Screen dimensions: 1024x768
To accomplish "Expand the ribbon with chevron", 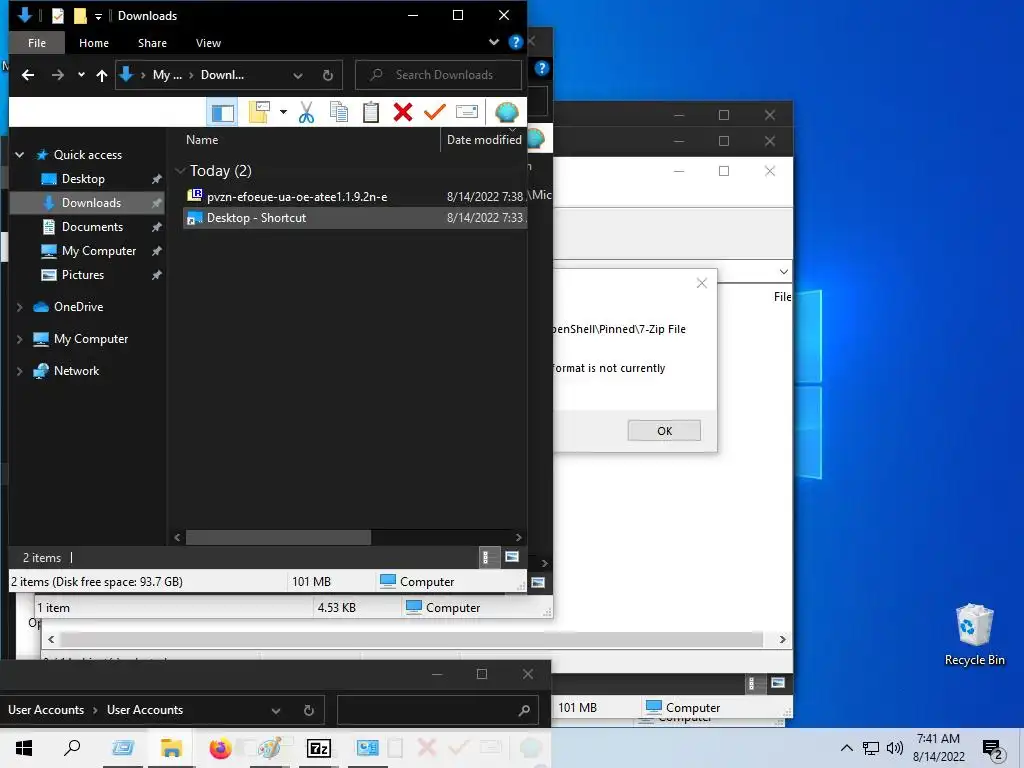I will pyautogui.click(x=494, y=42).
